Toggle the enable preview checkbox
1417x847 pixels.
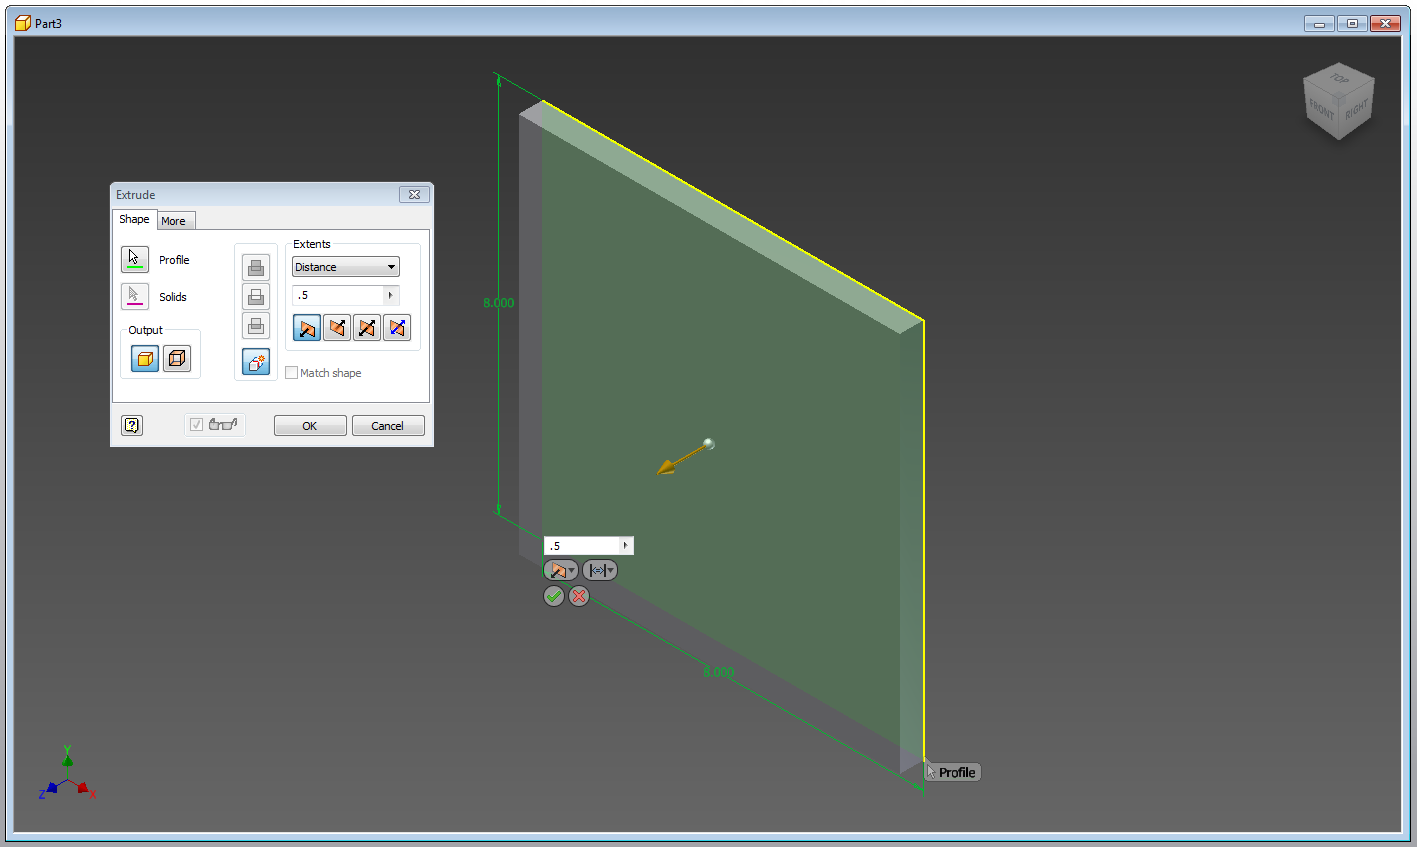point(197,424)
